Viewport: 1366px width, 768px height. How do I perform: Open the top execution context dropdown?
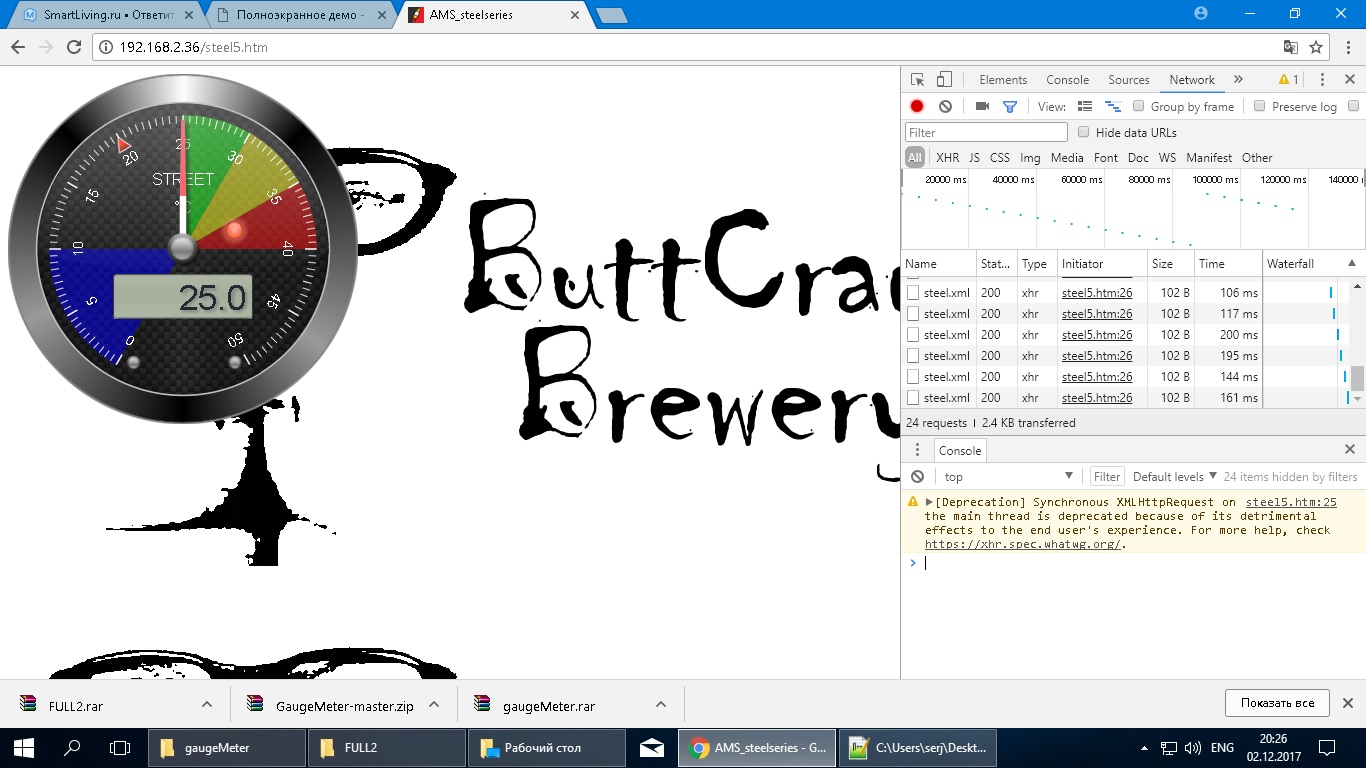coord(1008,477)
